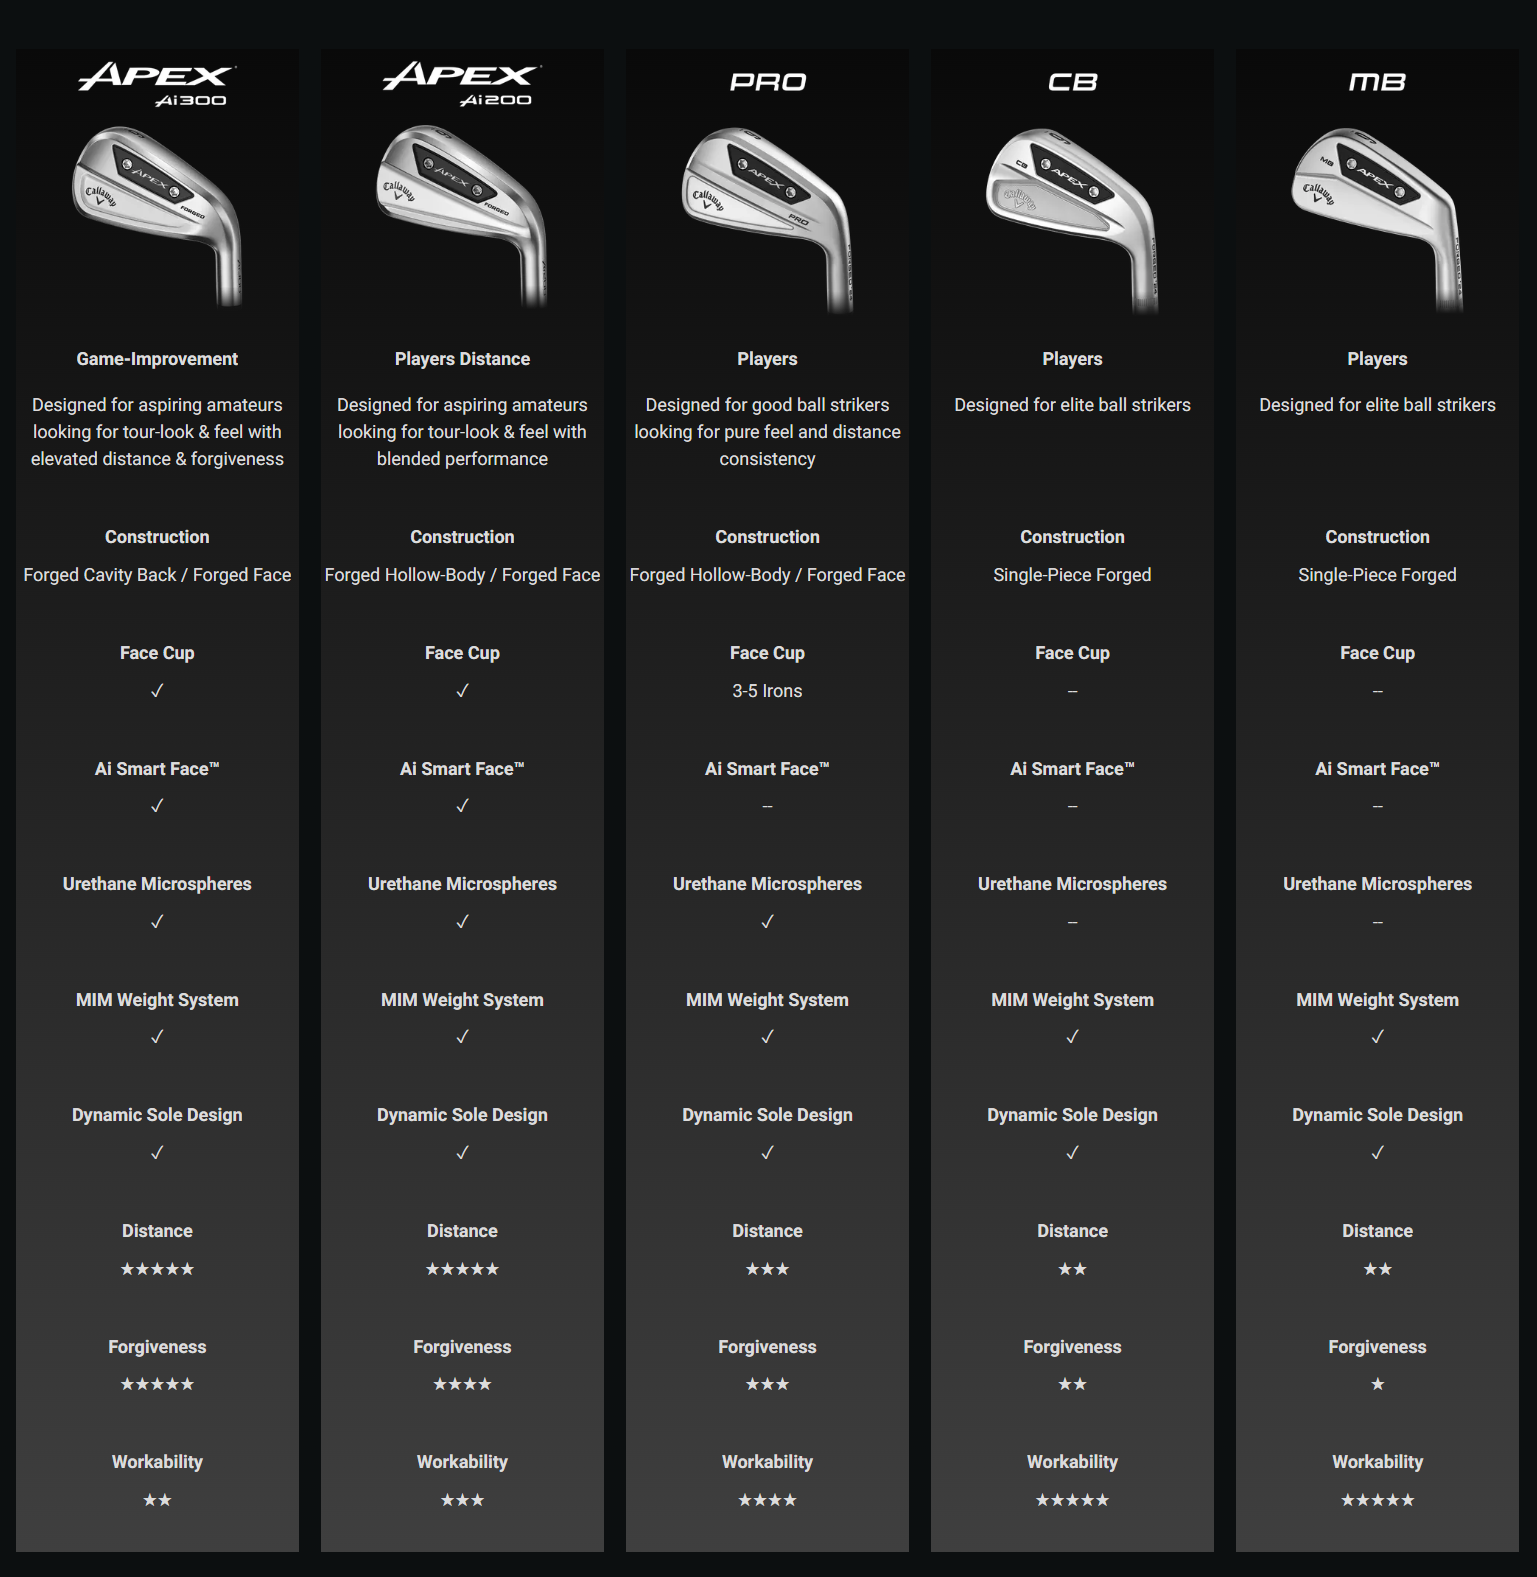1537x1577 pixels.
Task: Click Distance three-star rating in PRO column
Action: (767, 1269)
